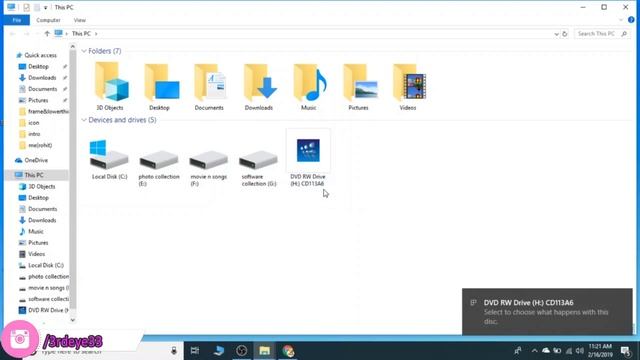Click the Up arrow navigation button
The image size is (640, 360).
[x=47, y=33]
